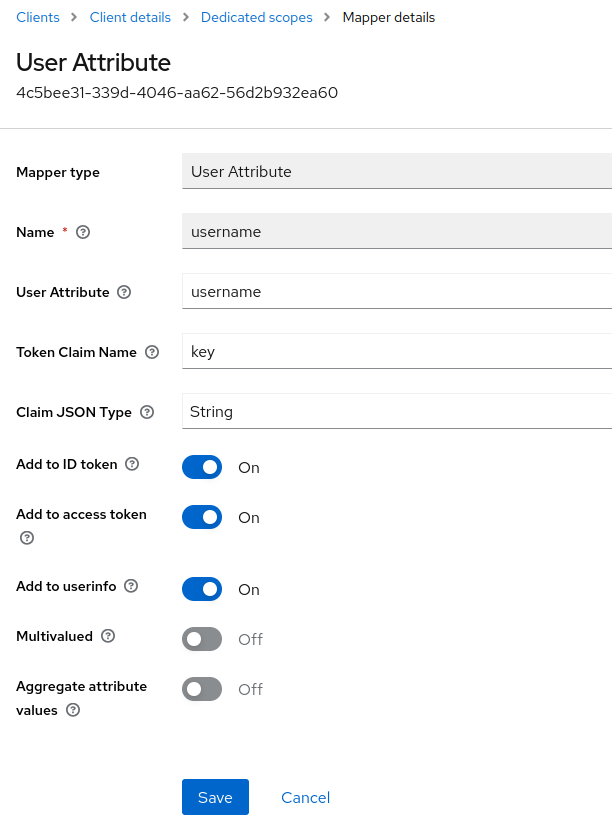Viewport: 612px width, 822px height.
Task: Show help for Claim JSON Type
Action: point(147,412)
